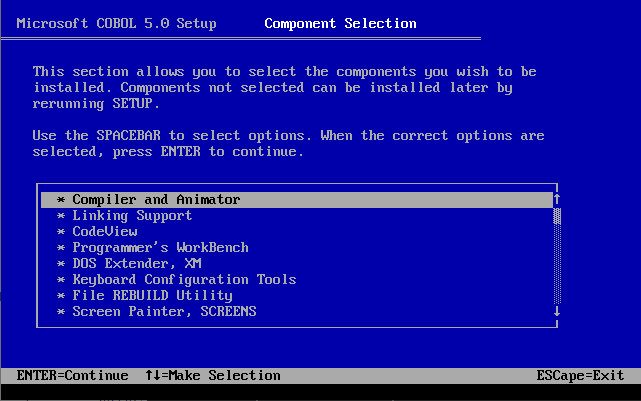Toggle asterisk mark beside Programmer's WorkBench
The height and width of the screenshot is (401, 641).
coord(61,248)
